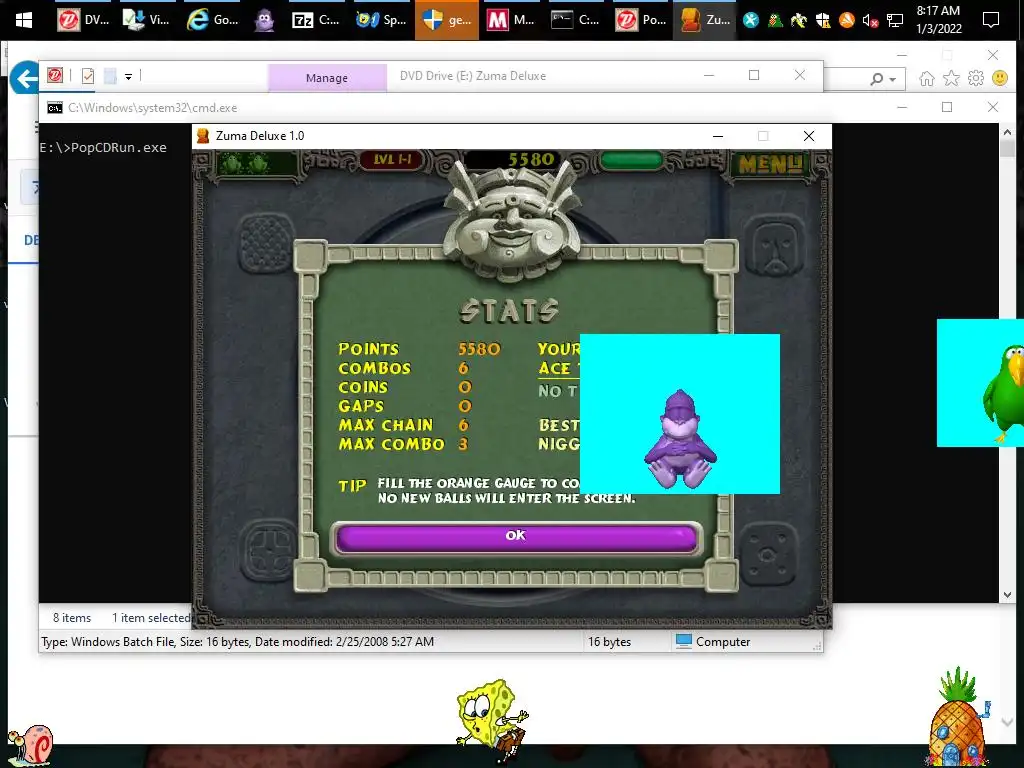
Task: Open the Windows Security shield tray icon
Action: [x=823, y=21]
